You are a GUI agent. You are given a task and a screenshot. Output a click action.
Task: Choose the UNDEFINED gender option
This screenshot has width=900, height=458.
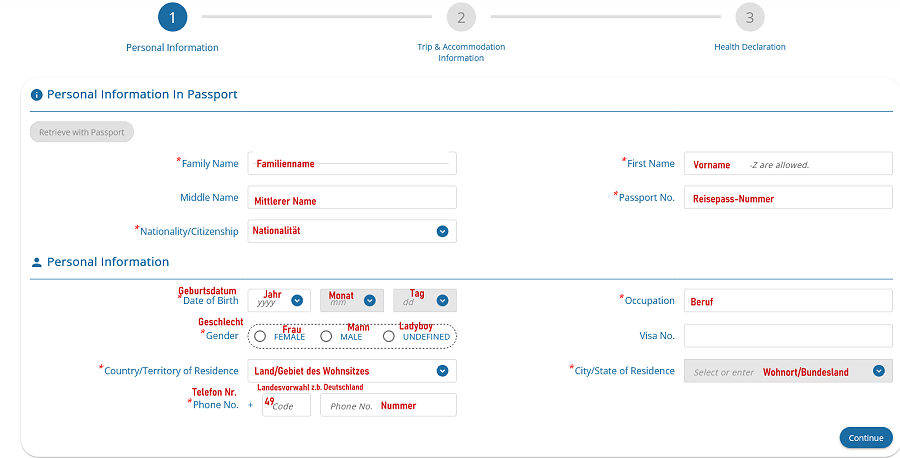click(x=389, y=337)
